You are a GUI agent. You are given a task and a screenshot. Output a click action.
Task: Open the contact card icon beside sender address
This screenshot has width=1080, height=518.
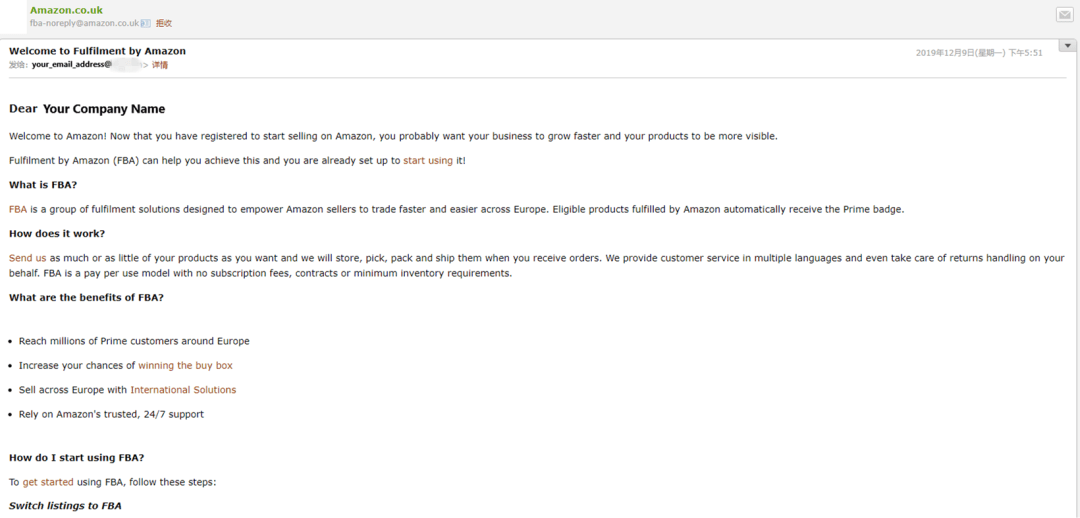(x=146, y=23)
